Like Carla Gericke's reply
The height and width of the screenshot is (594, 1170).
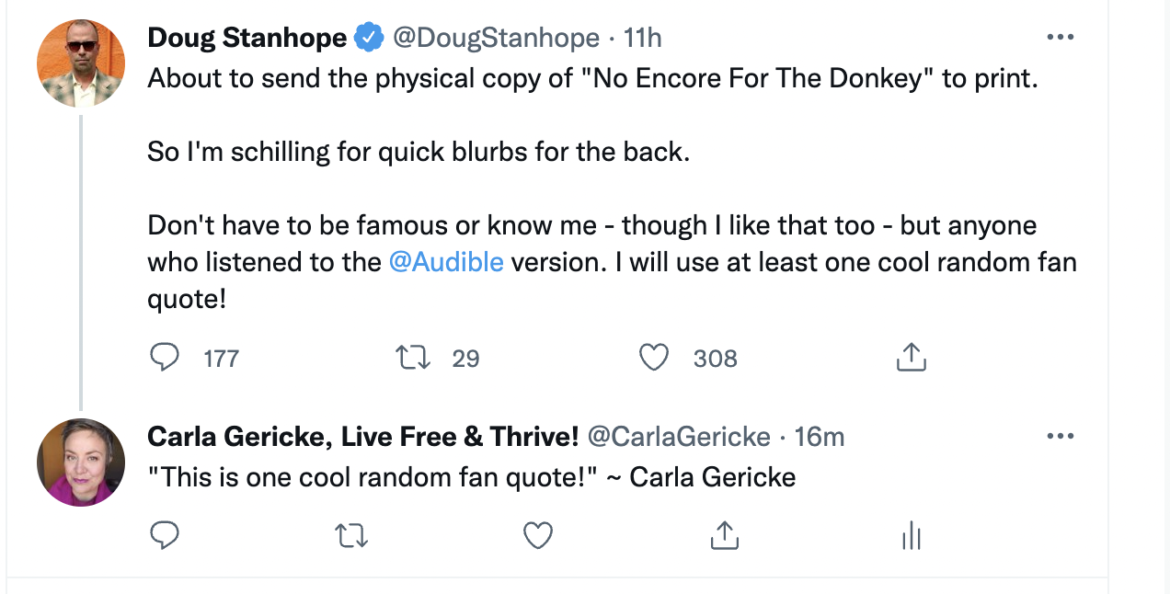[538, 537]
